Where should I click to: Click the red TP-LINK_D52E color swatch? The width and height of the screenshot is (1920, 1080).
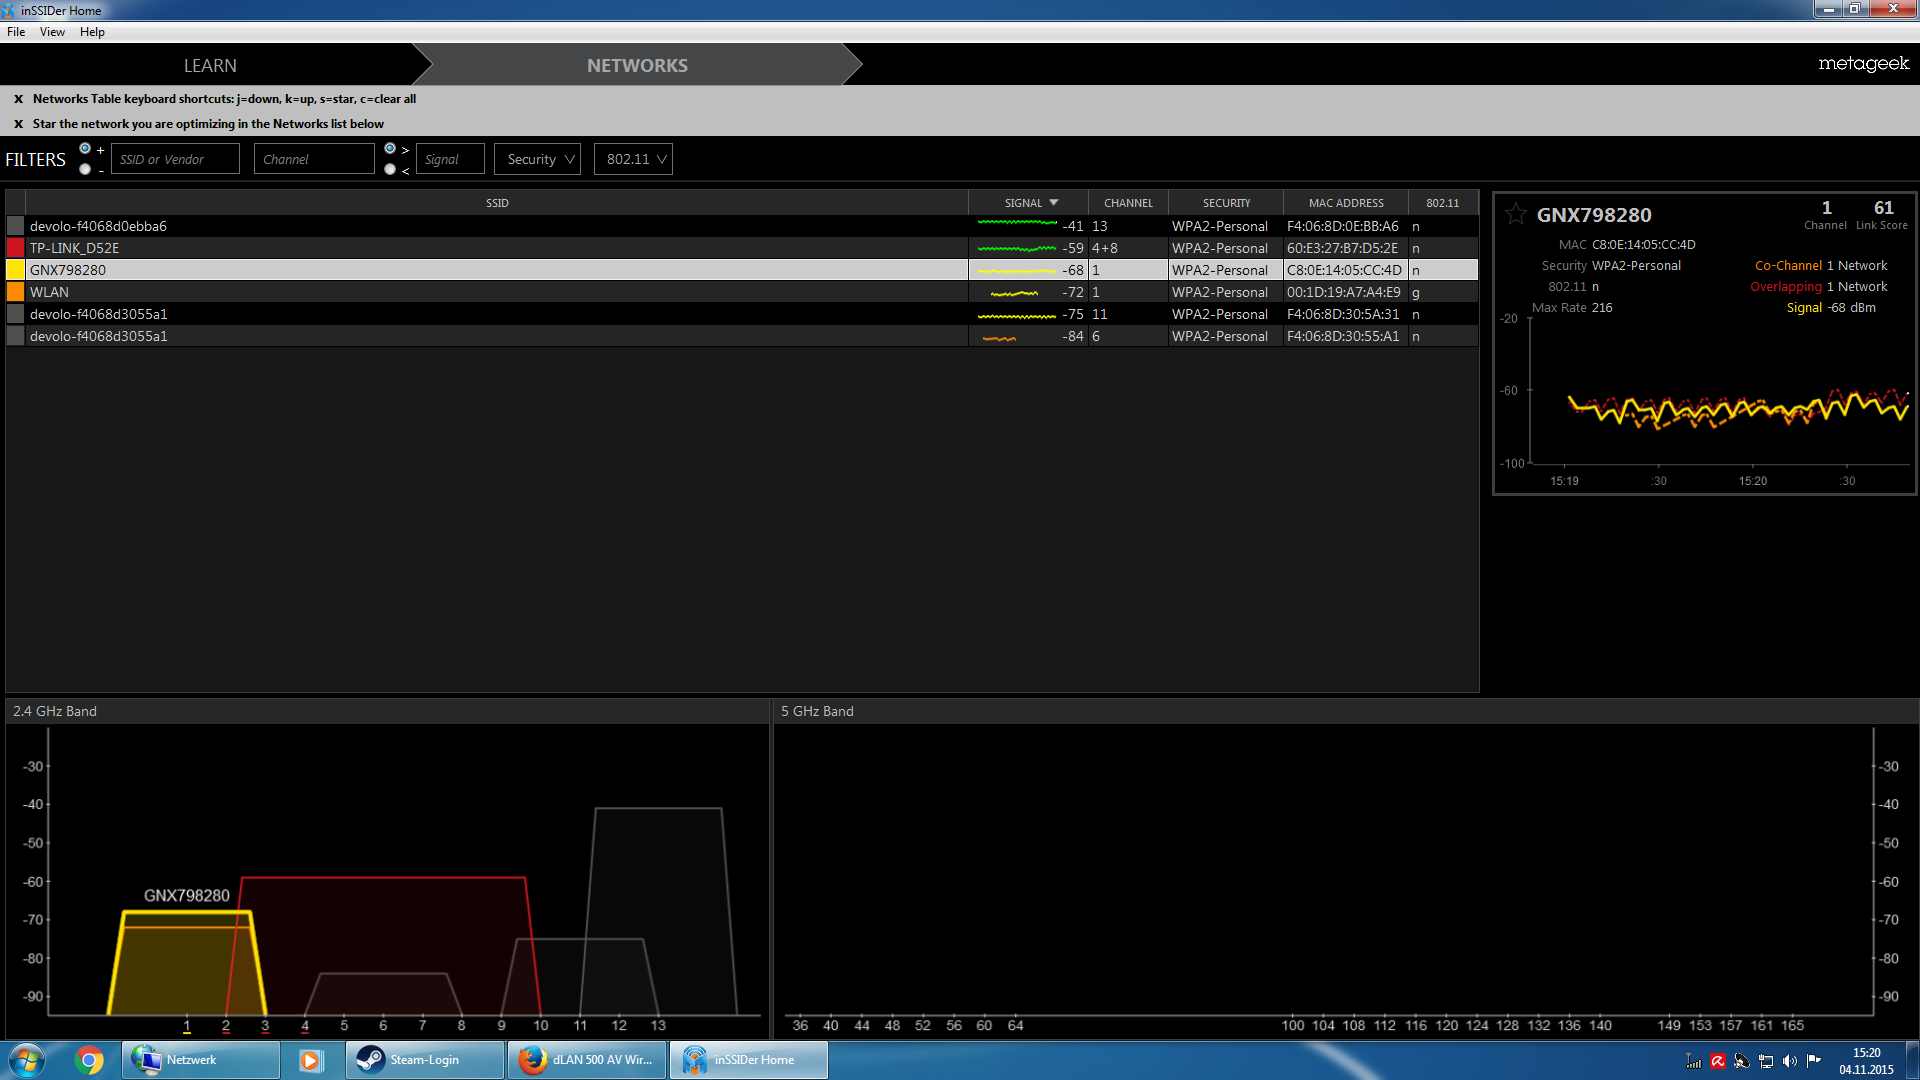pos(15,248)
